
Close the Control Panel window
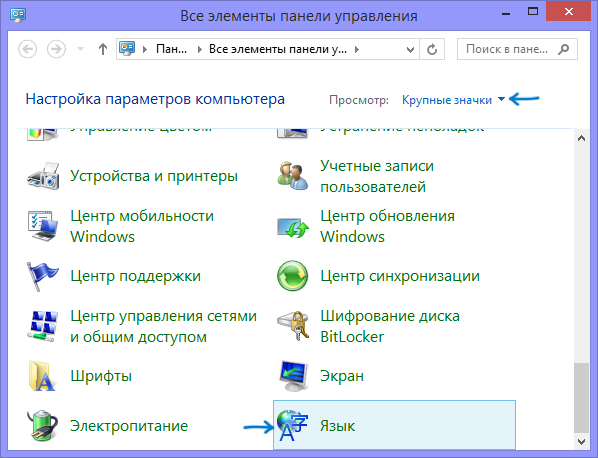click(x=569, y=12)
